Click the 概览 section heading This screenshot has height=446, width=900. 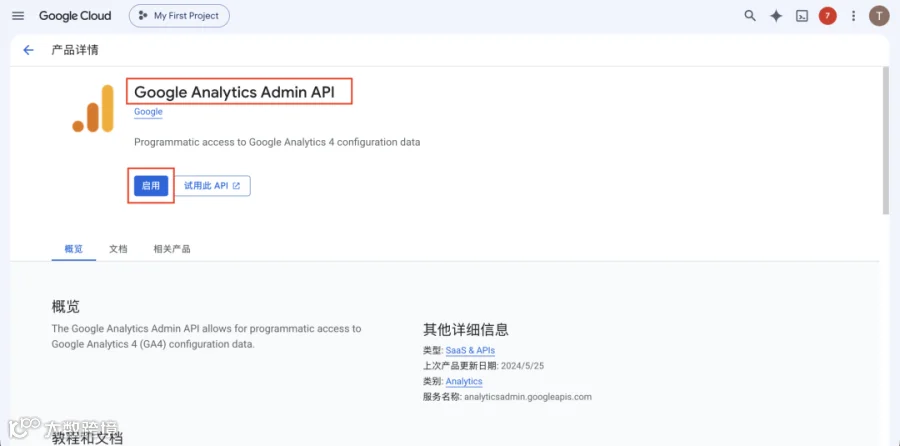[x=65, y=307]
